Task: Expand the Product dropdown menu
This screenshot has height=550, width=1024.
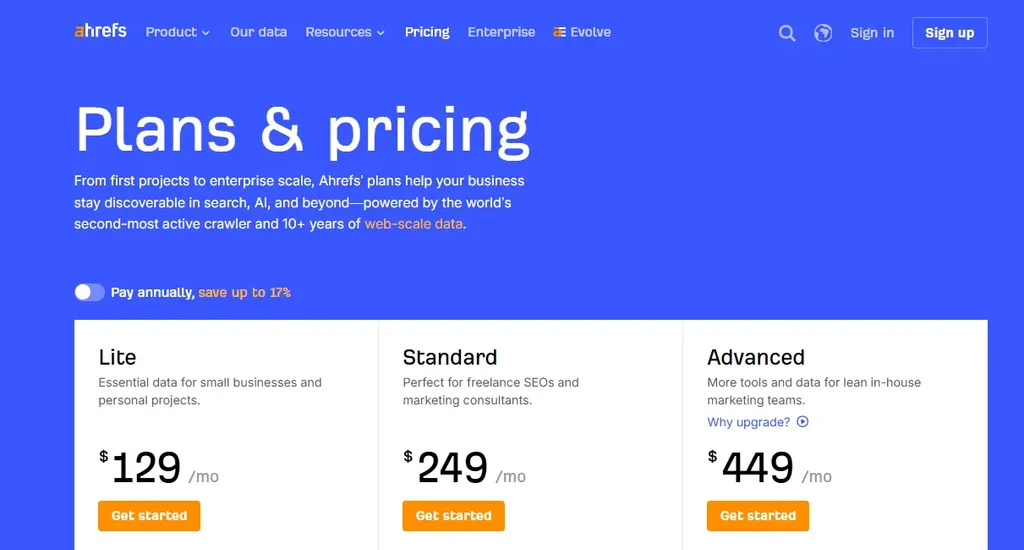Action: 178,32
